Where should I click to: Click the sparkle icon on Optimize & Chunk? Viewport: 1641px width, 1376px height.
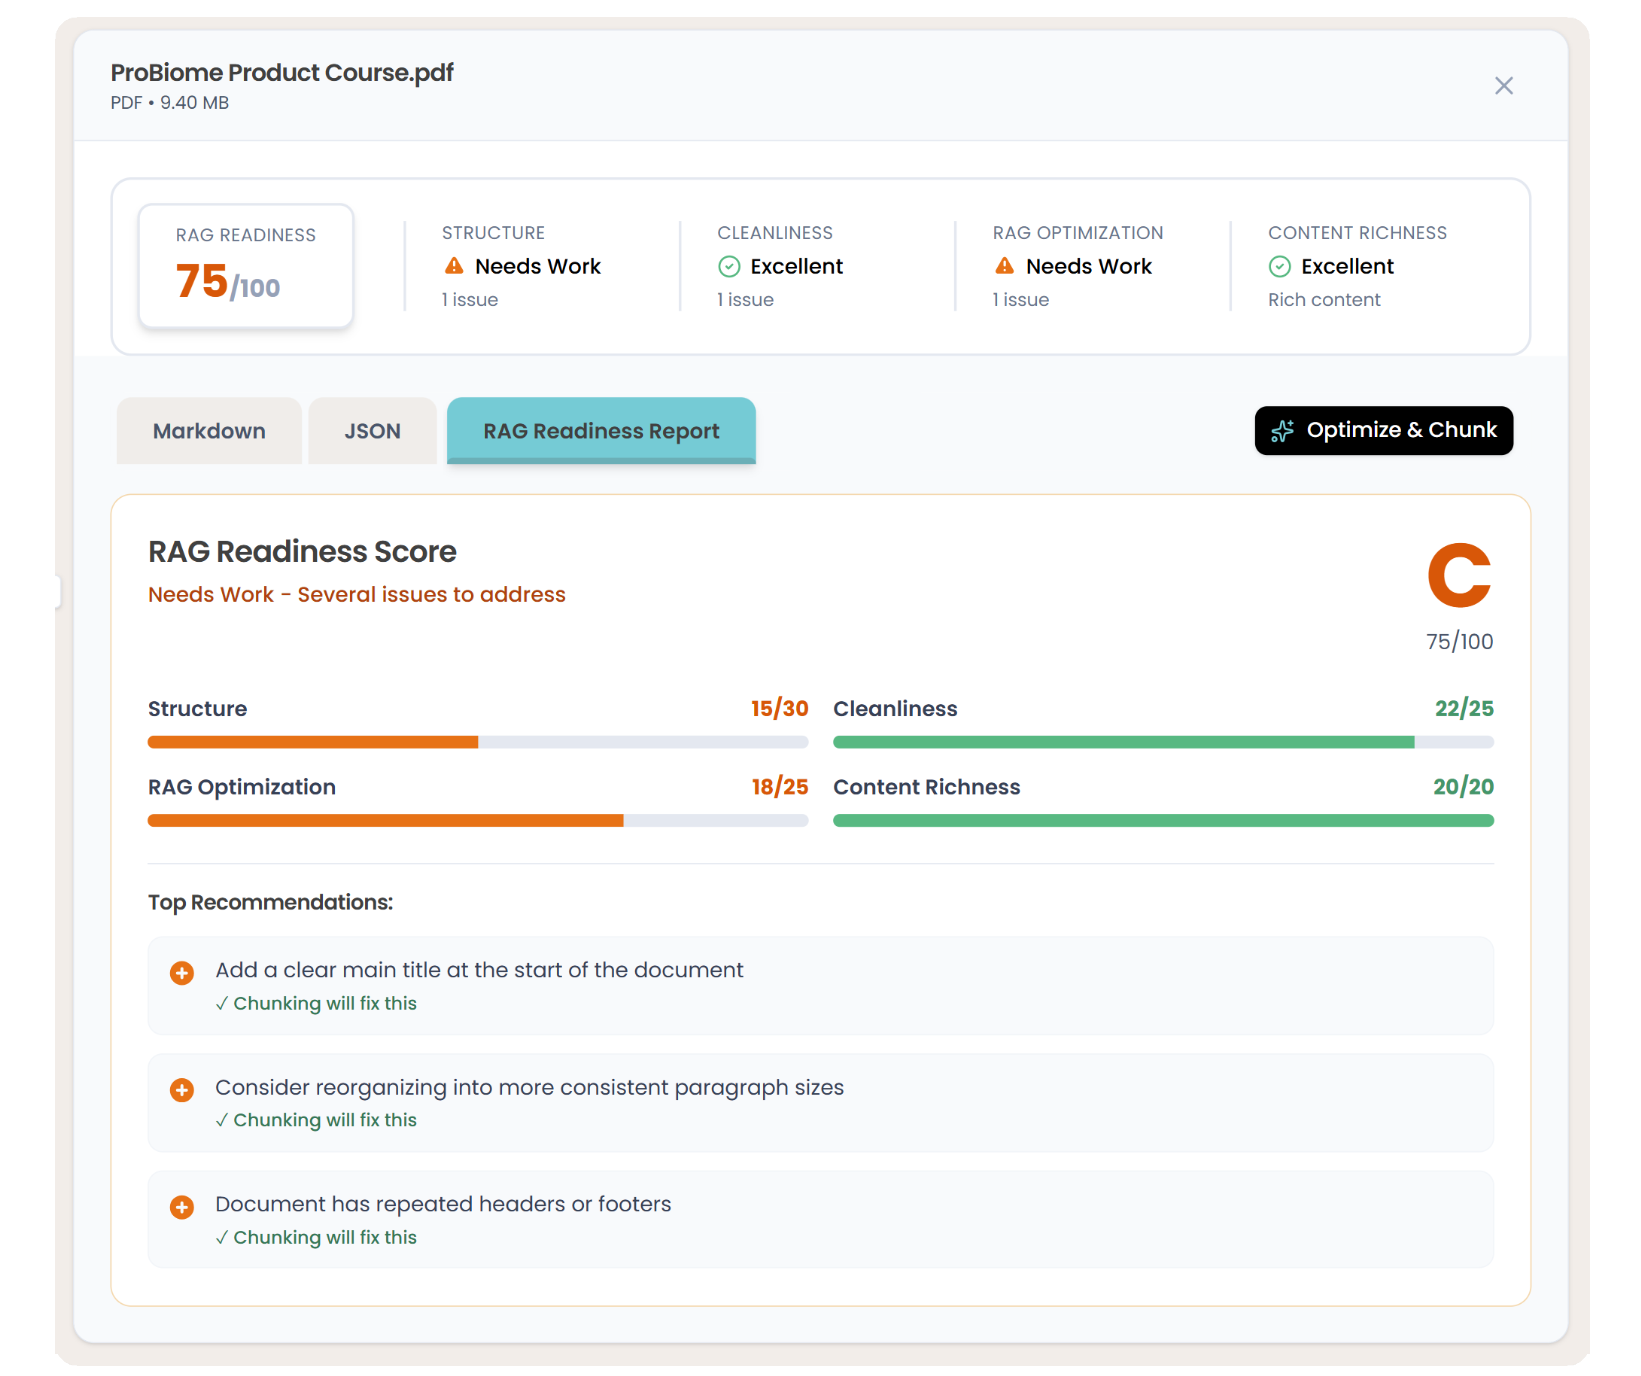tap(1282, 431)
